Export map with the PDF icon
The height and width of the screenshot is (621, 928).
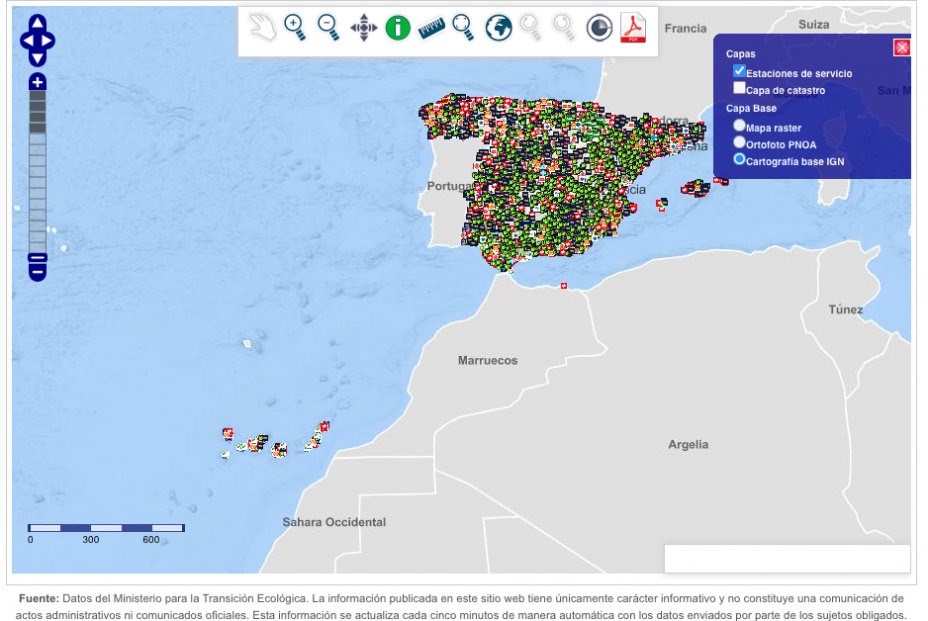pos(633,28)
